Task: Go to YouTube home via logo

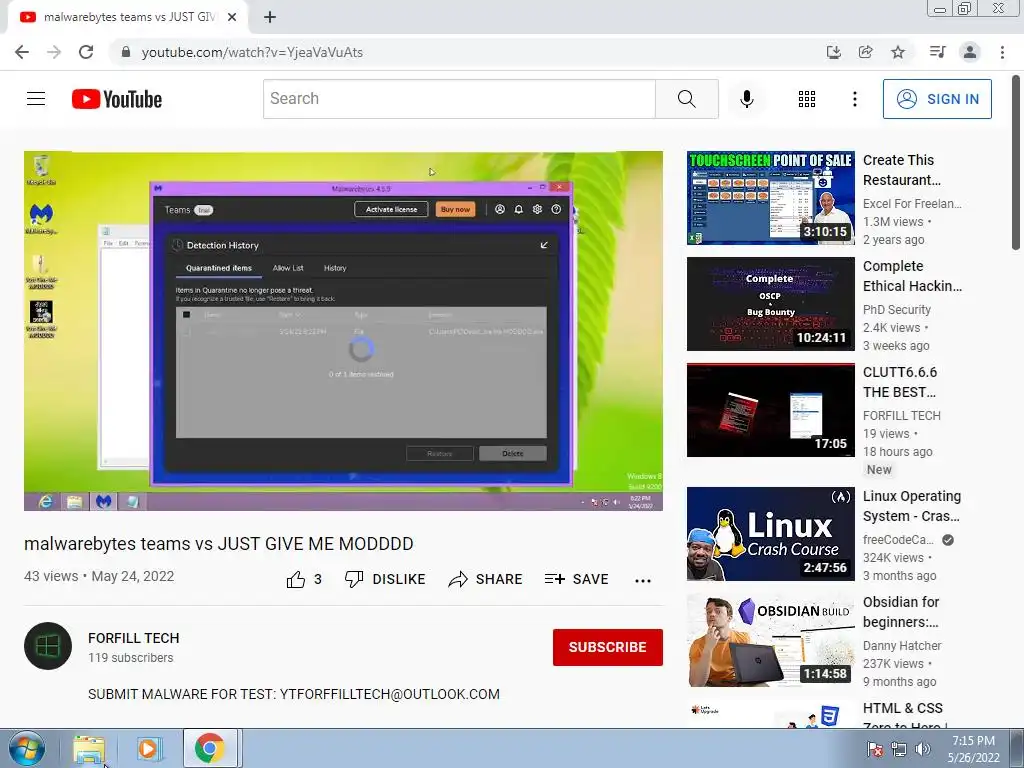Action: (117, 99)
